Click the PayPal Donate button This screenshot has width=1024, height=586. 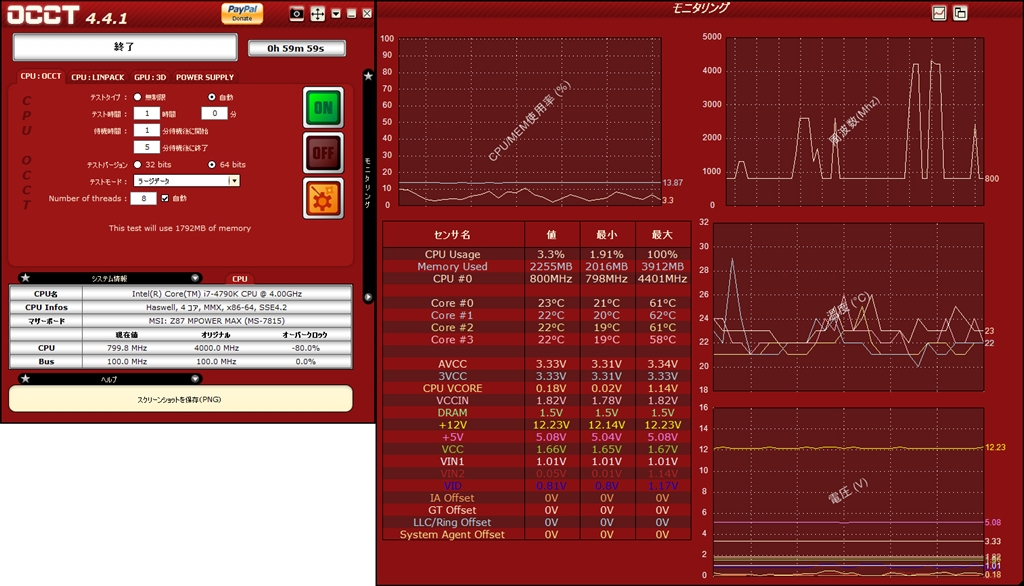click(x=242, y=13)
